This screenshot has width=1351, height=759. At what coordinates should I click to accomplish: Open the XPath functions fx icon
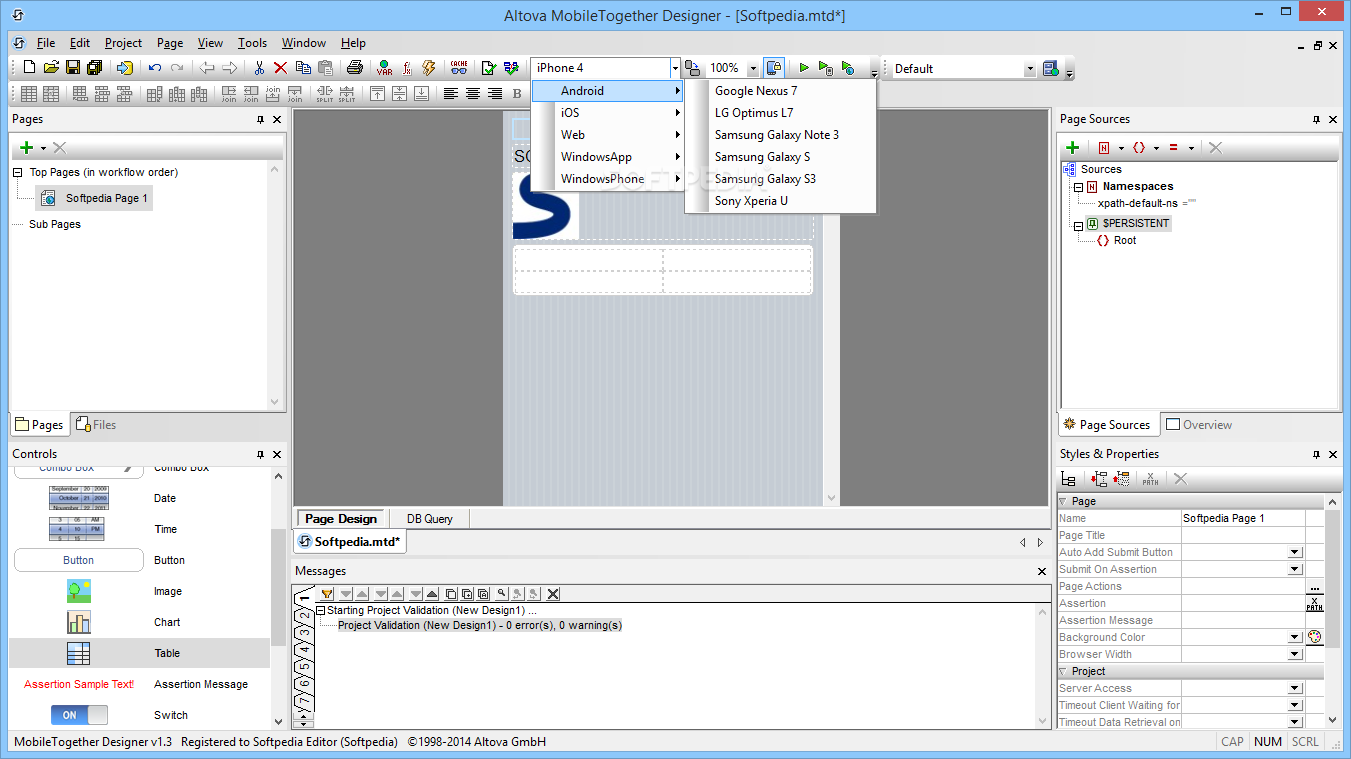pyautogui.click(x=407, y=68)
